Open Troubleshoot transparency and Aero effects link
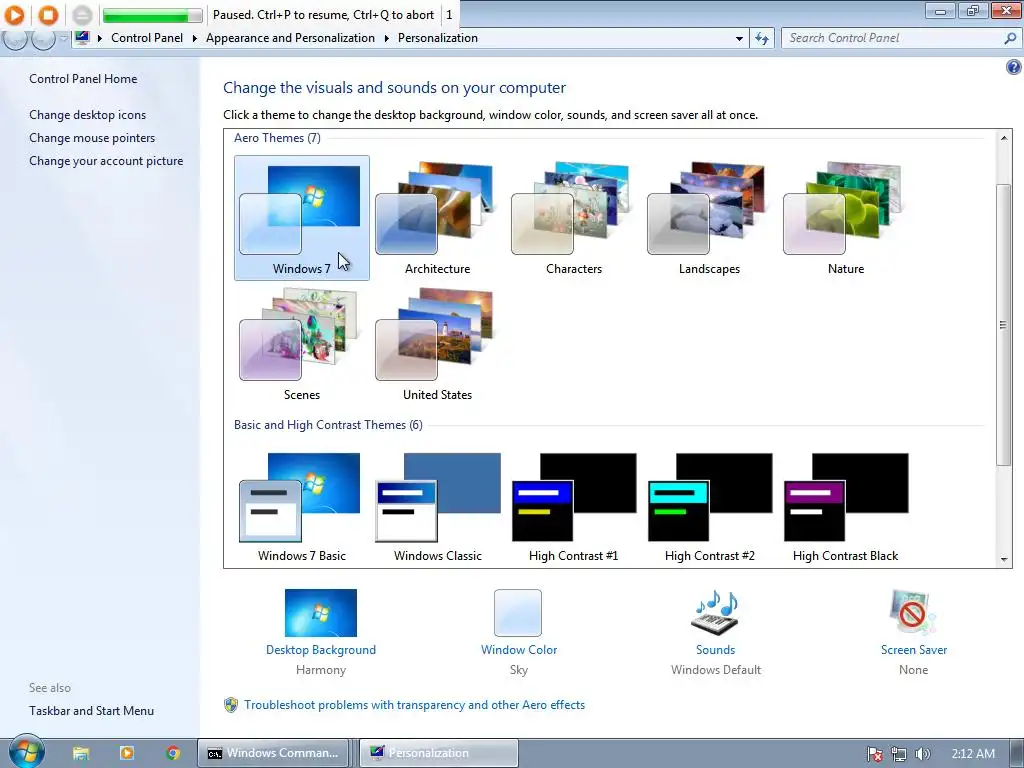 pyautogui.click(x=415, y=705)
